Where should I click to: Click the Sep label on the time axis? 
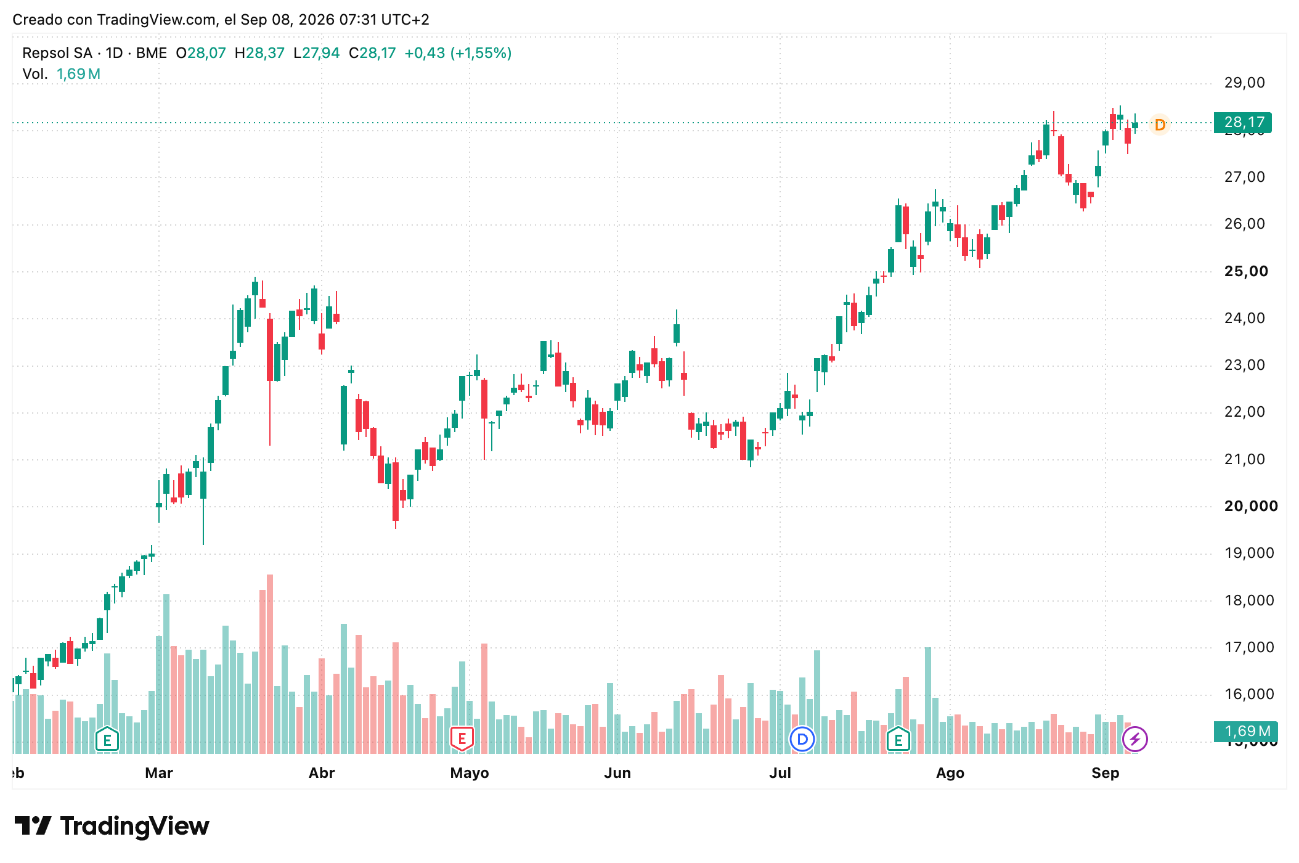pos(1105,773)
